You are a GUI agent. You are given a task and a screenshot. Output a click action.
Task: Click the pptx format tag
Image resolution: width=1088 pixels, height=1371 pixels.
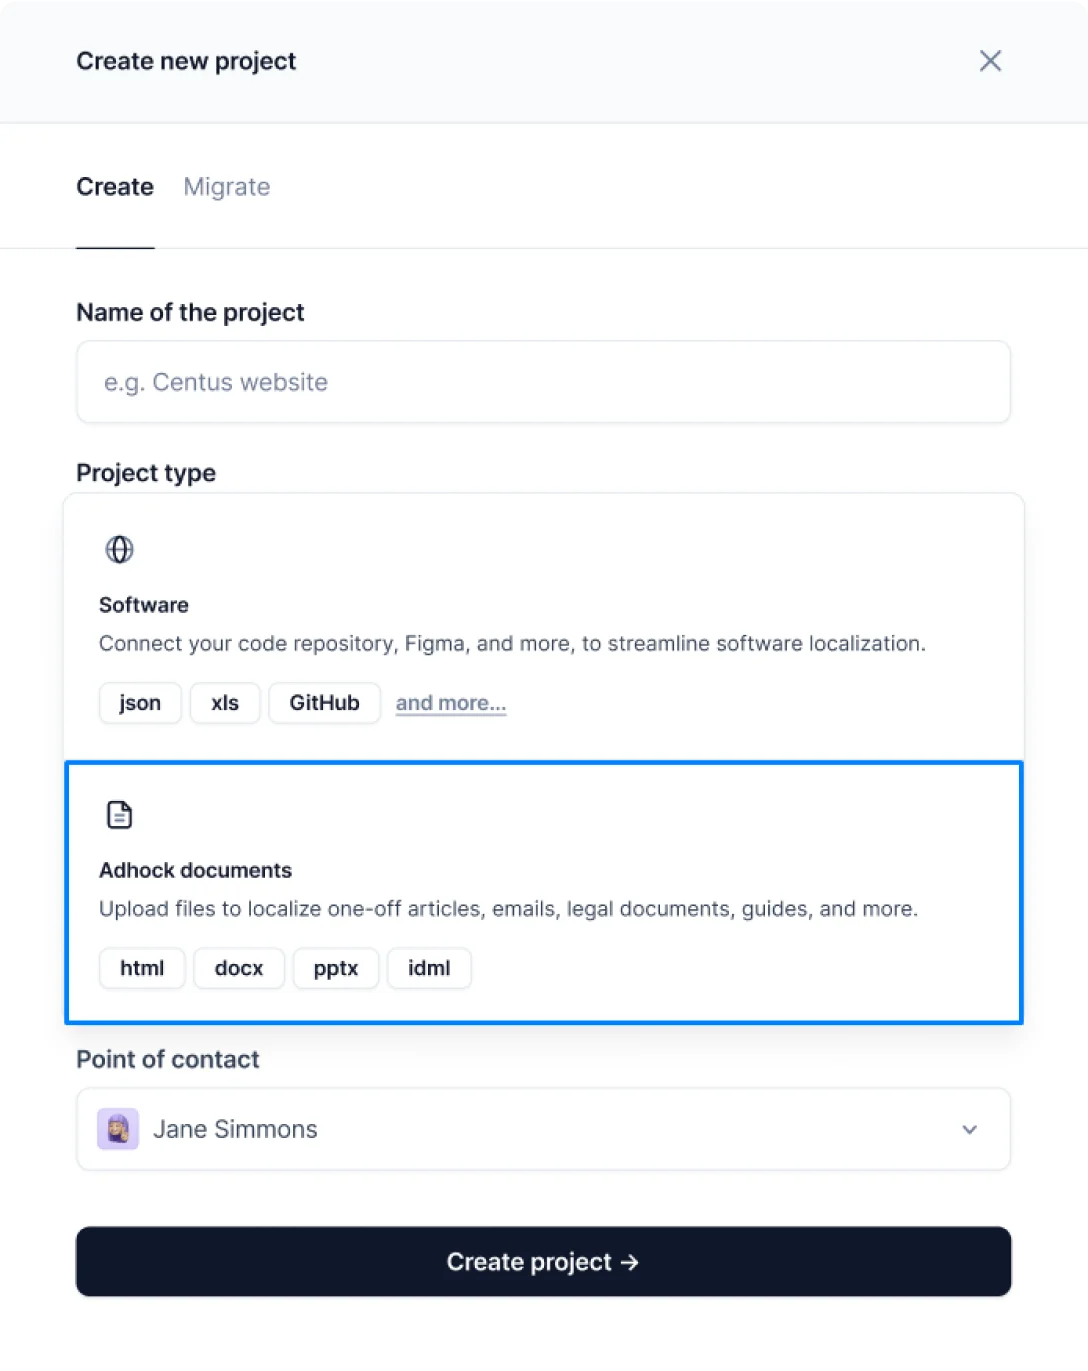point(336,968)
